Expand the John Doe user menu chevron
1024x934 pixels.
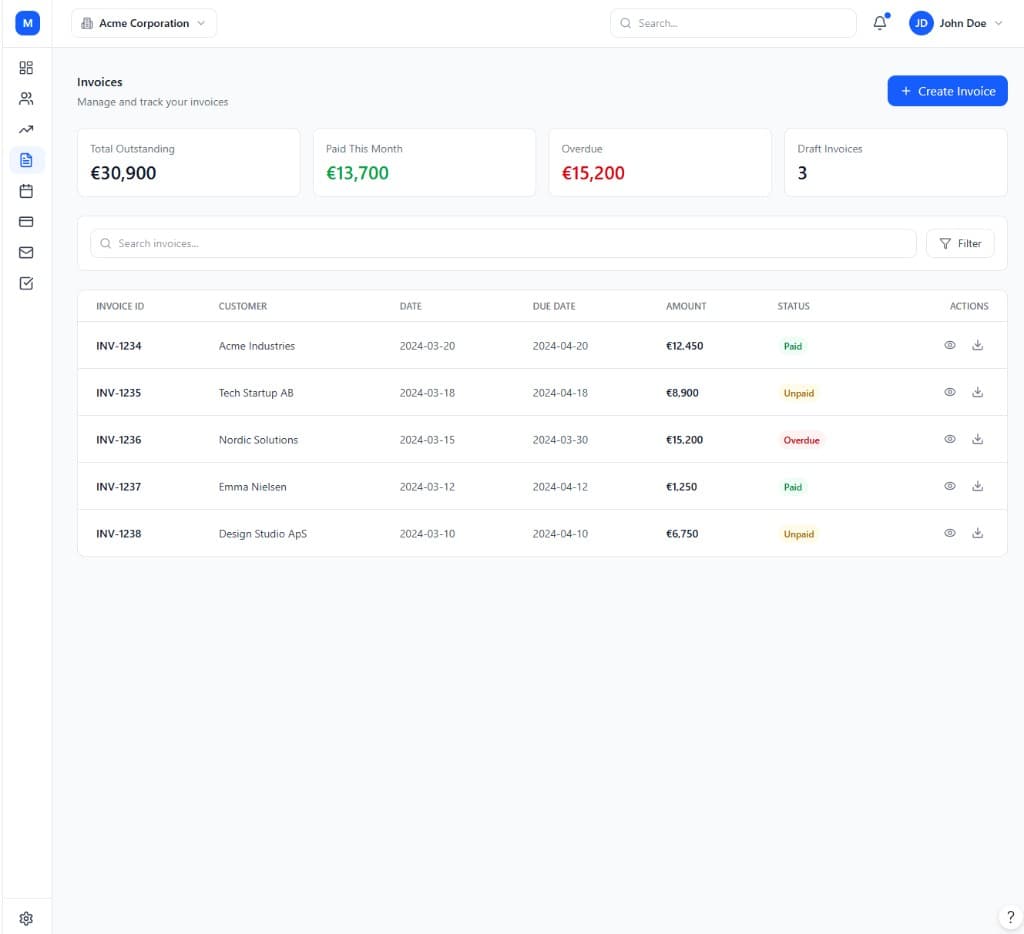pyautogui.click(x=998, y=24)
